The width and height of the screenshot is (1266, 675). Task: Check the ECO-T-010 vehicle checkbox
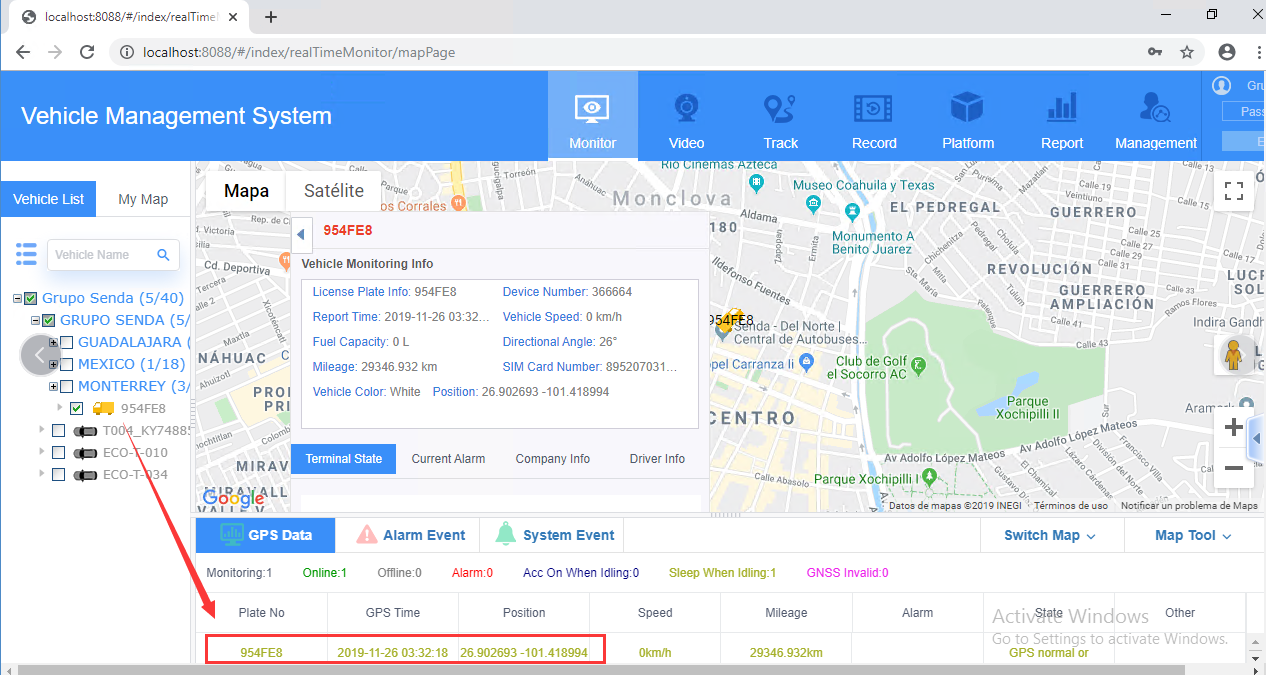click(x=59, y=453)
